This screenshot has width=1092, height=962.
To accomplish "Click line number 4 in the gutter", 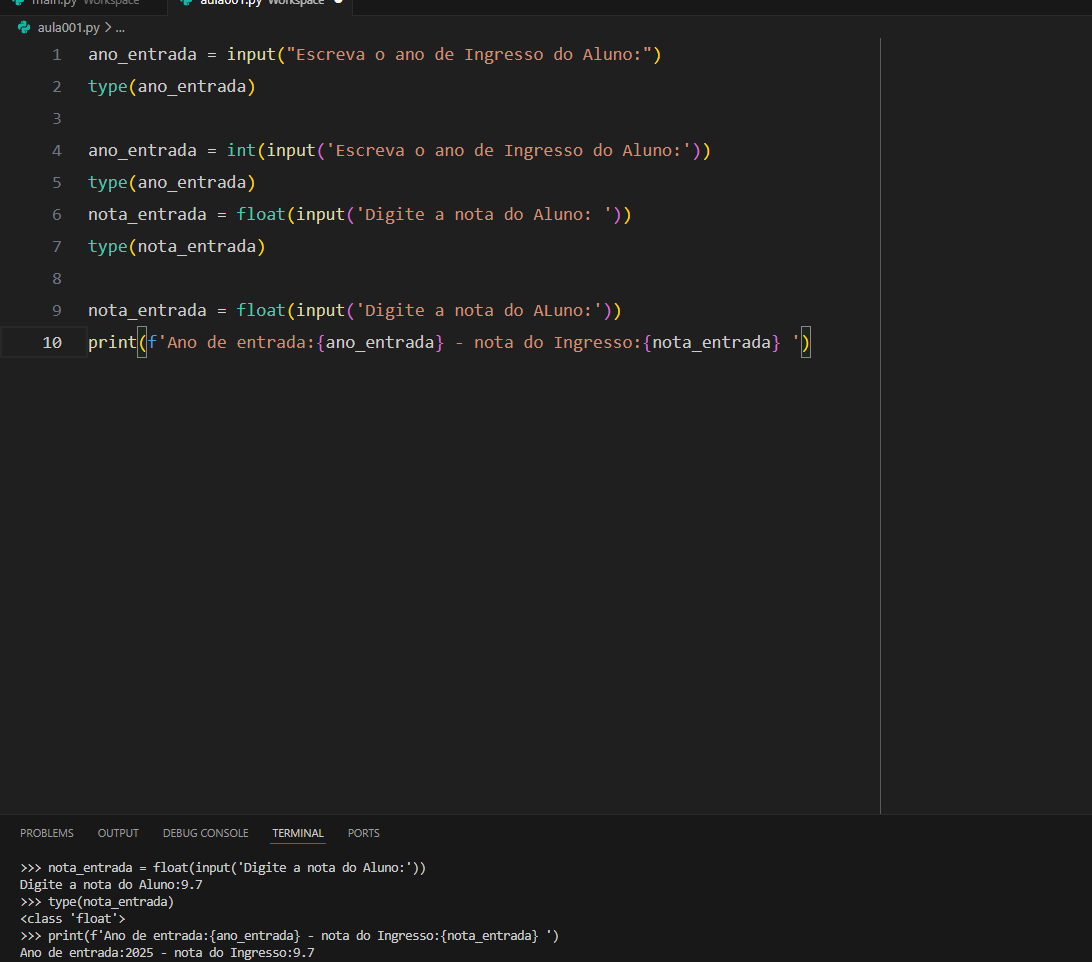I will 57,151.
